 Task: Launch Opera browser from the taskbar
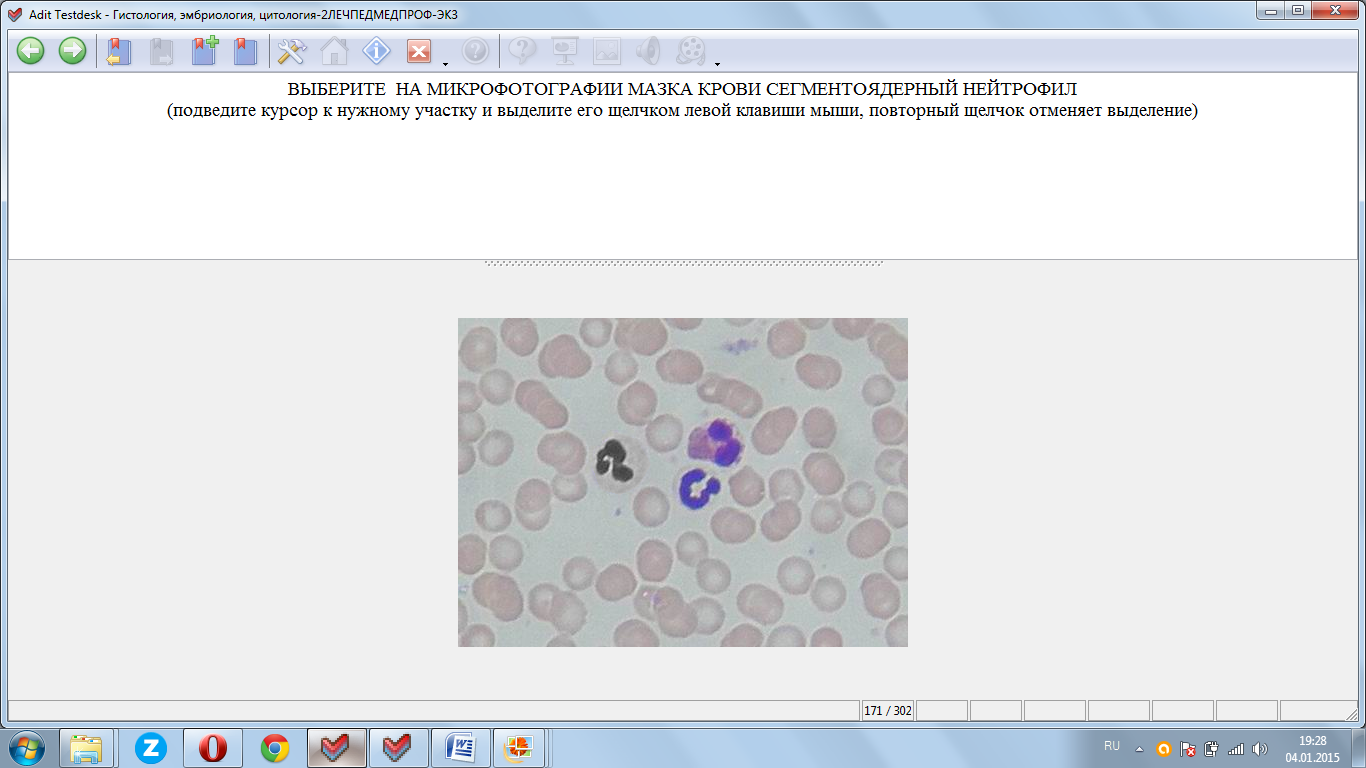(212, 747)
